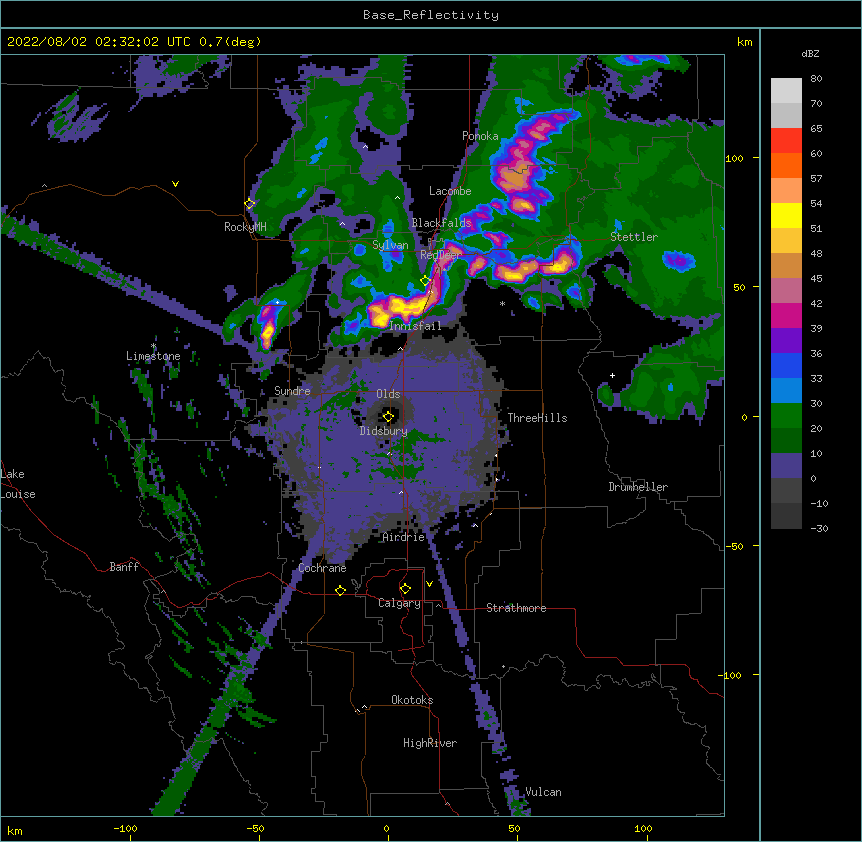Click the purple 36-39 dBZ legend swatch
This screenshot has width=862, height=842.
click(x=786, y=341)
